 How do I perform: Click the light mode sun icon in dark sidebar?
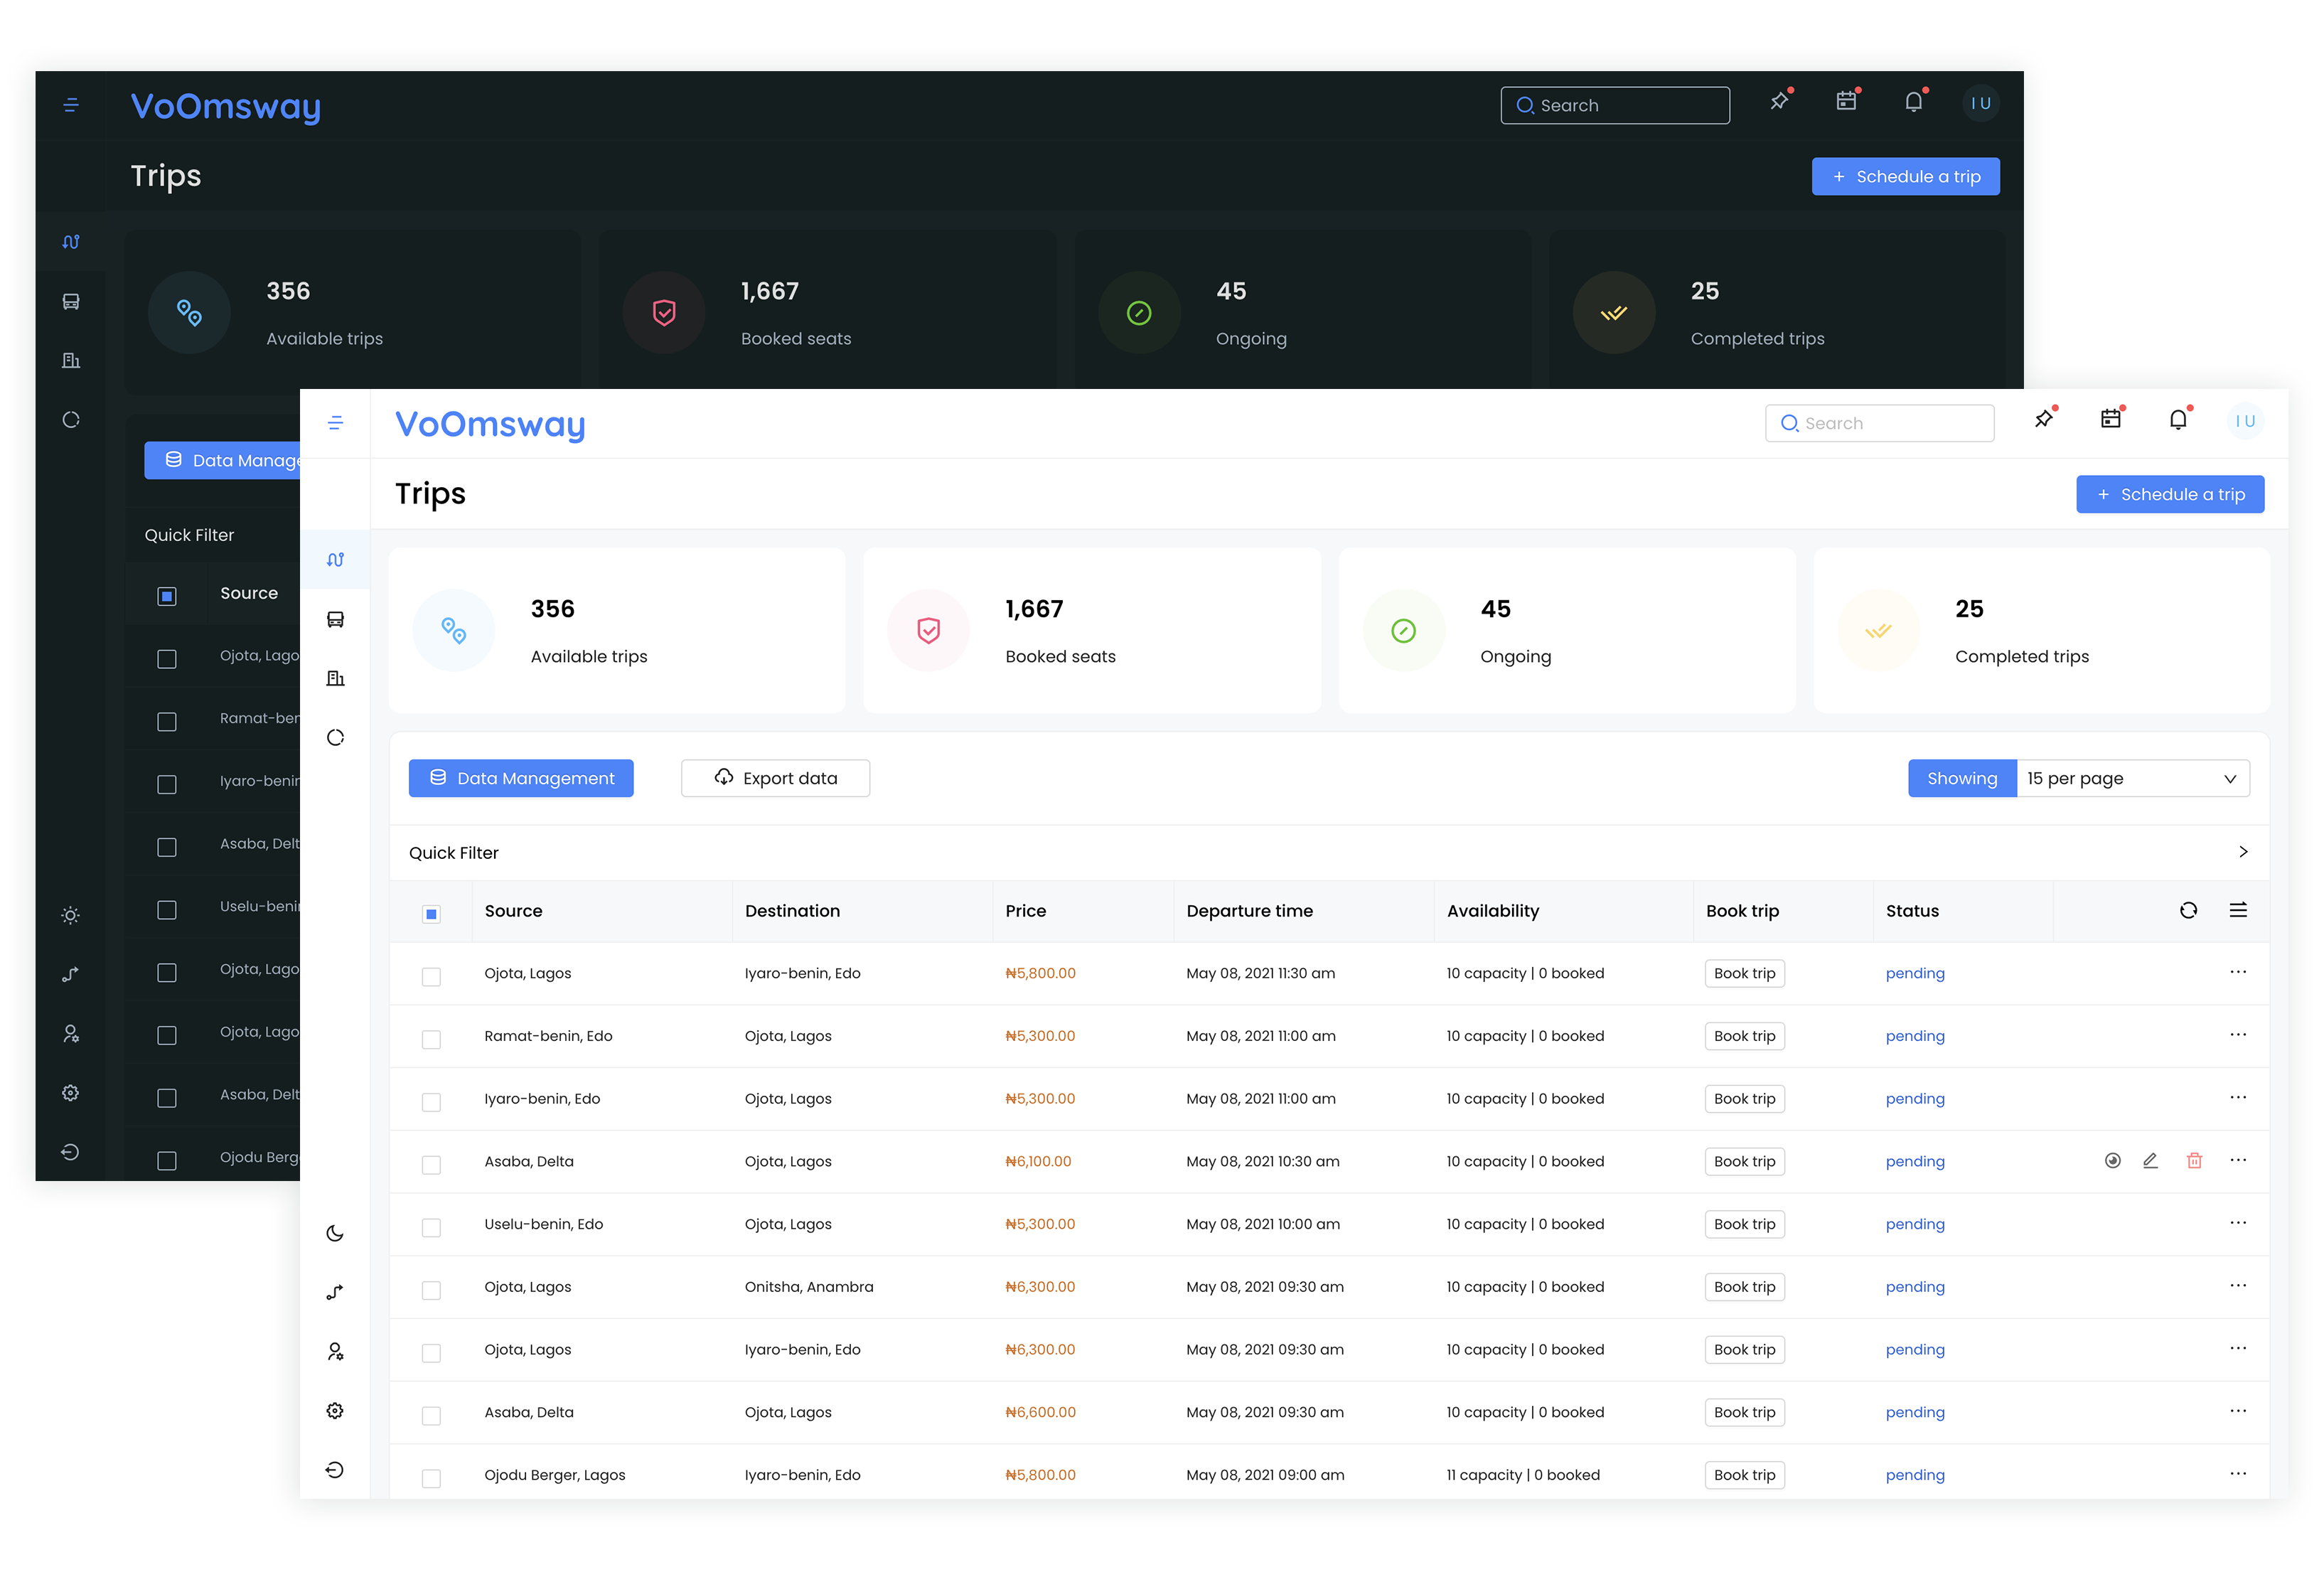click(70, 915)
